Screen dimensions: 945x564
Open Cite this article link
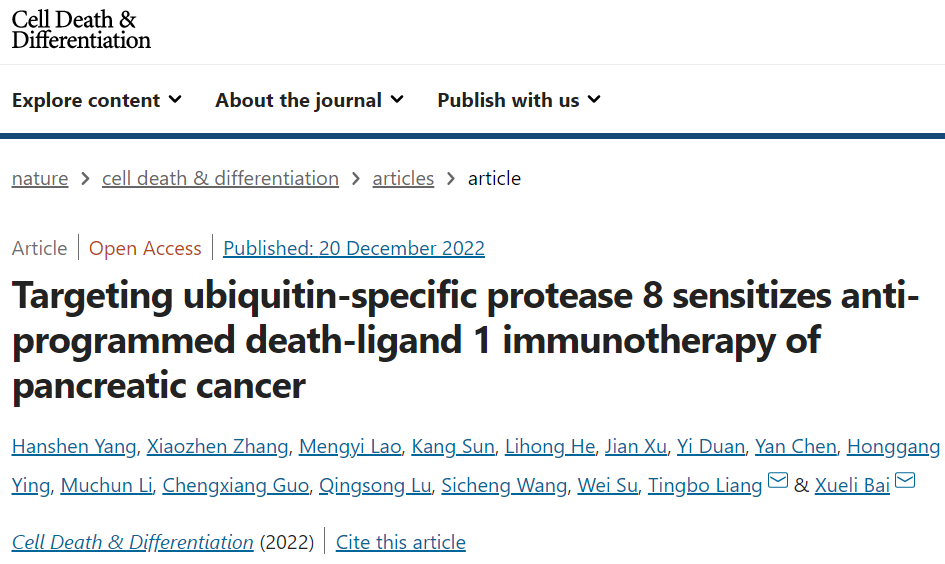tap(401, 542)
